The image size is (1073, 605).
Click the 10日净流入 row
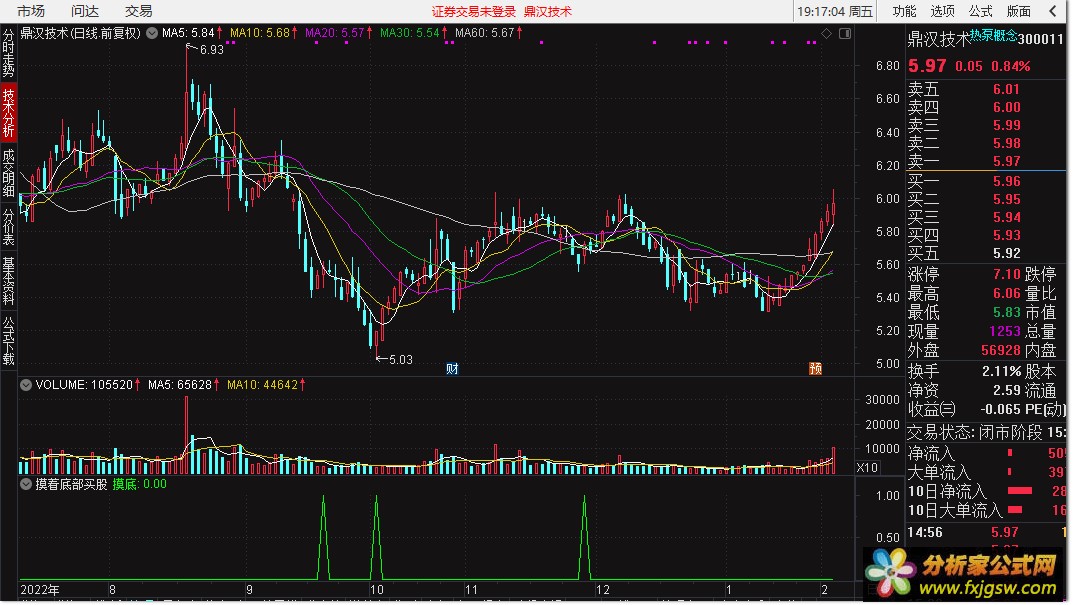point(986,491)
